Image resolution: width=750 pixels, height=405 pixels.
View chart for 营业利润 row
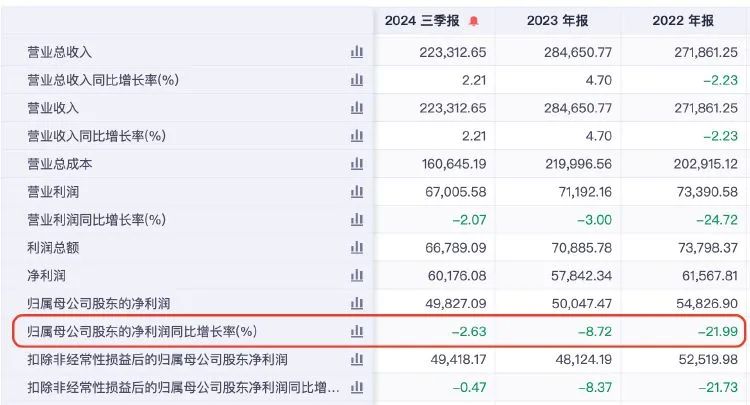click(357, 191)
